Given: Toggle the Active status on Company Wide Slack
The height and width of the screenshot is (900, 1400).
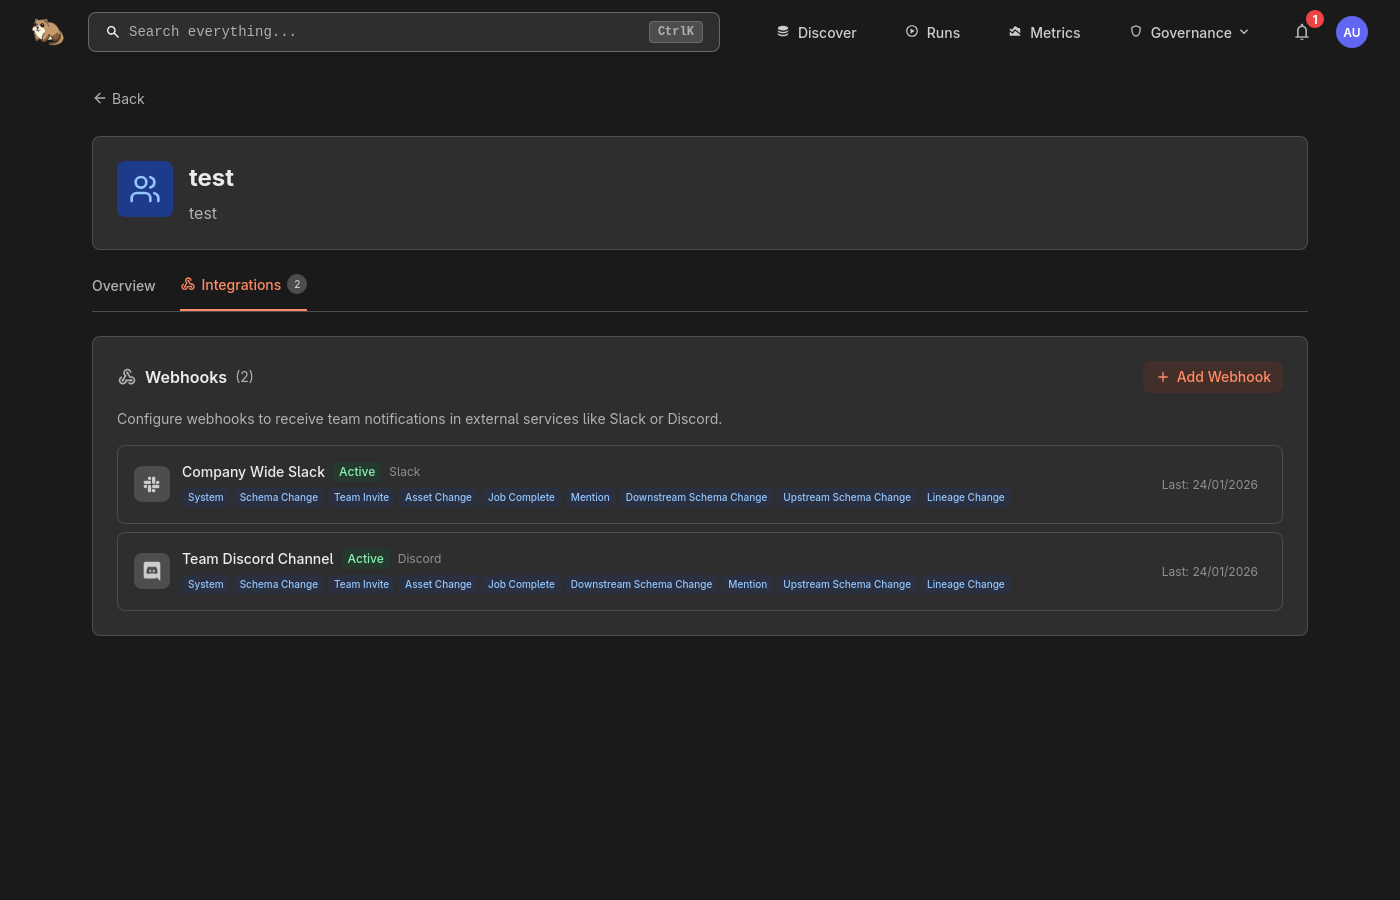Looking at the screenshot, I should [357, 471].
